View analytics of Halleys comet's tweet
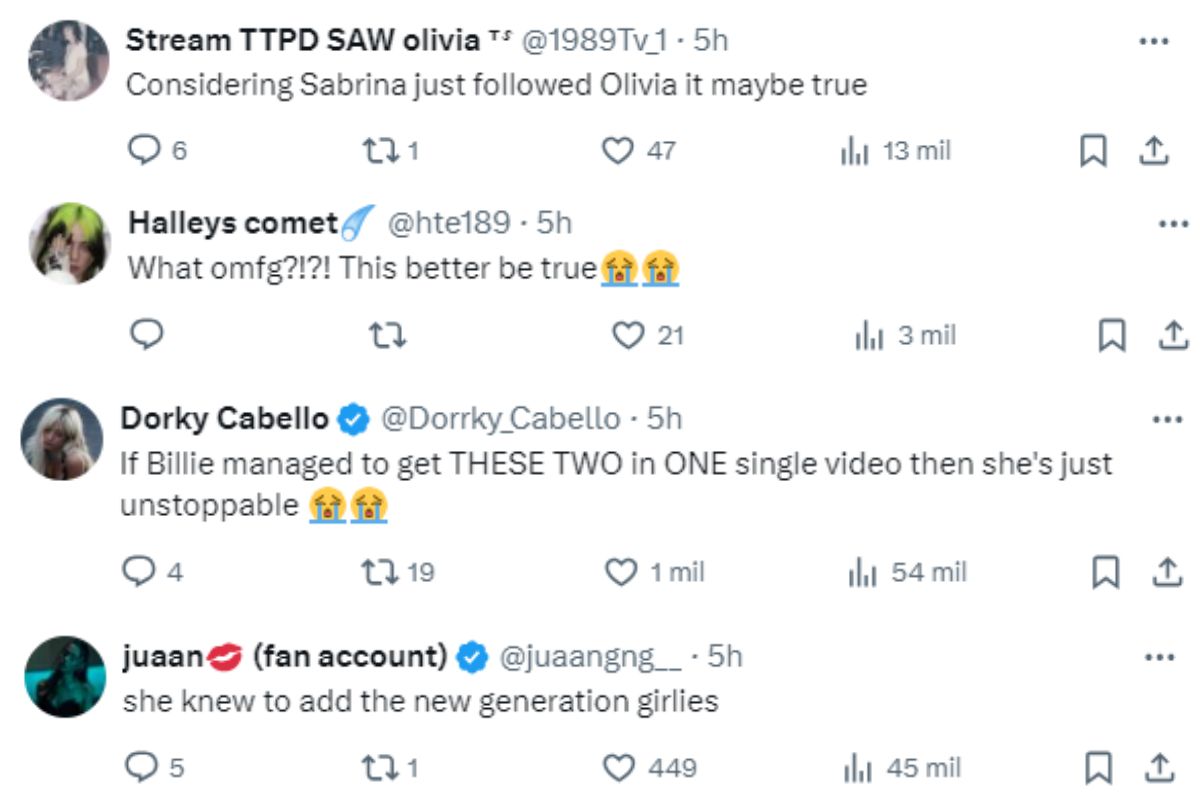 [866, 335]
